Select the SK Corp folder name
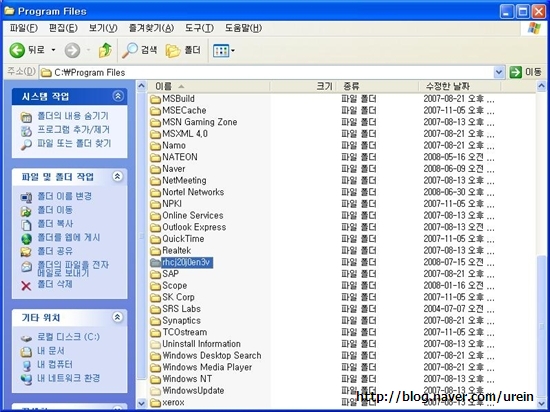Viewport: 550px width, 412px height. coord(178,297)
